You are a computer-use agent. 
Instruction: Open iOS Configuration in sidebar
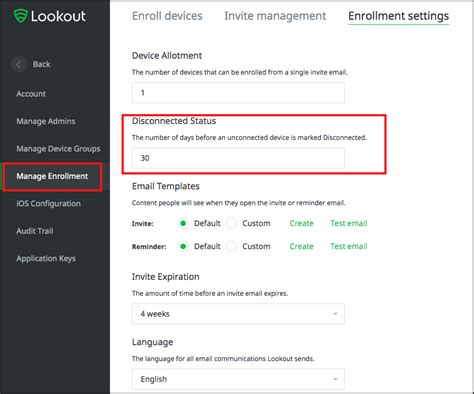point(48,203)
